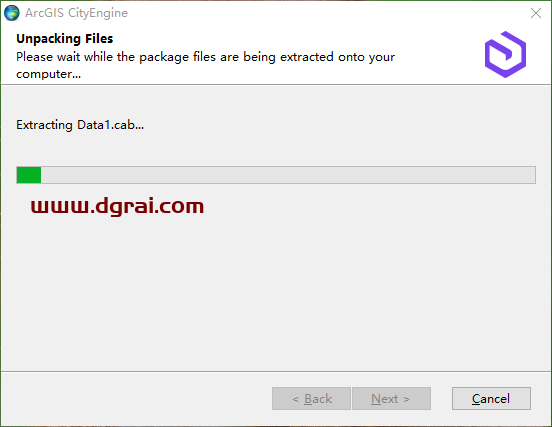Click the 'computer...' line in the header

[x=49, y=74]
